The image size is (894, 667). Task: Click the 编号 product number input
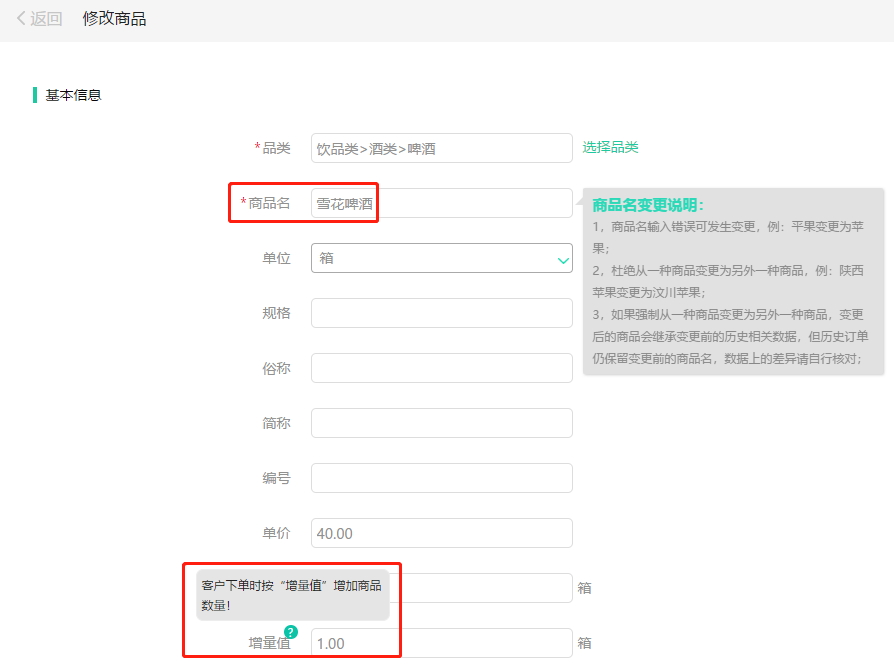(440, 478)
